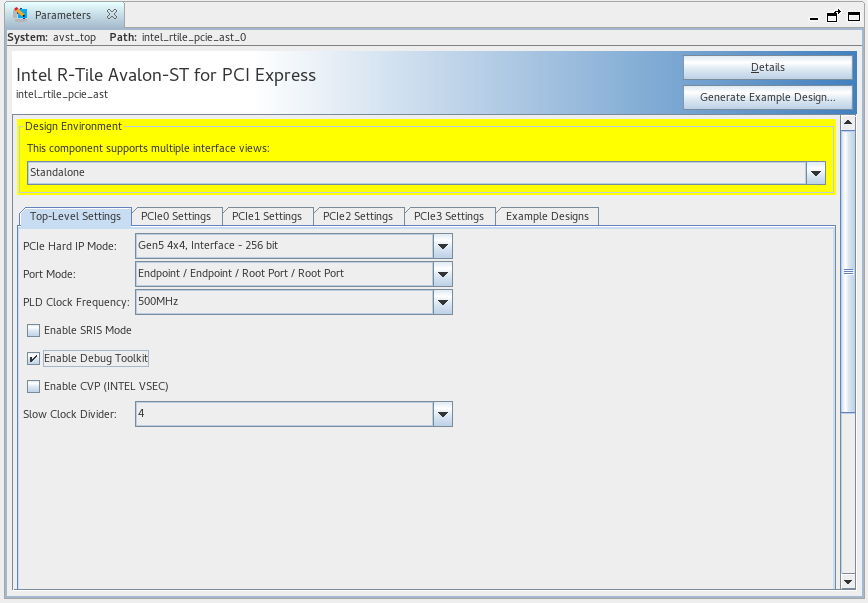This screenshot has width=868, height=603.
Task: Open the Port Mode dropdown
Action: [x=443, y=274]
